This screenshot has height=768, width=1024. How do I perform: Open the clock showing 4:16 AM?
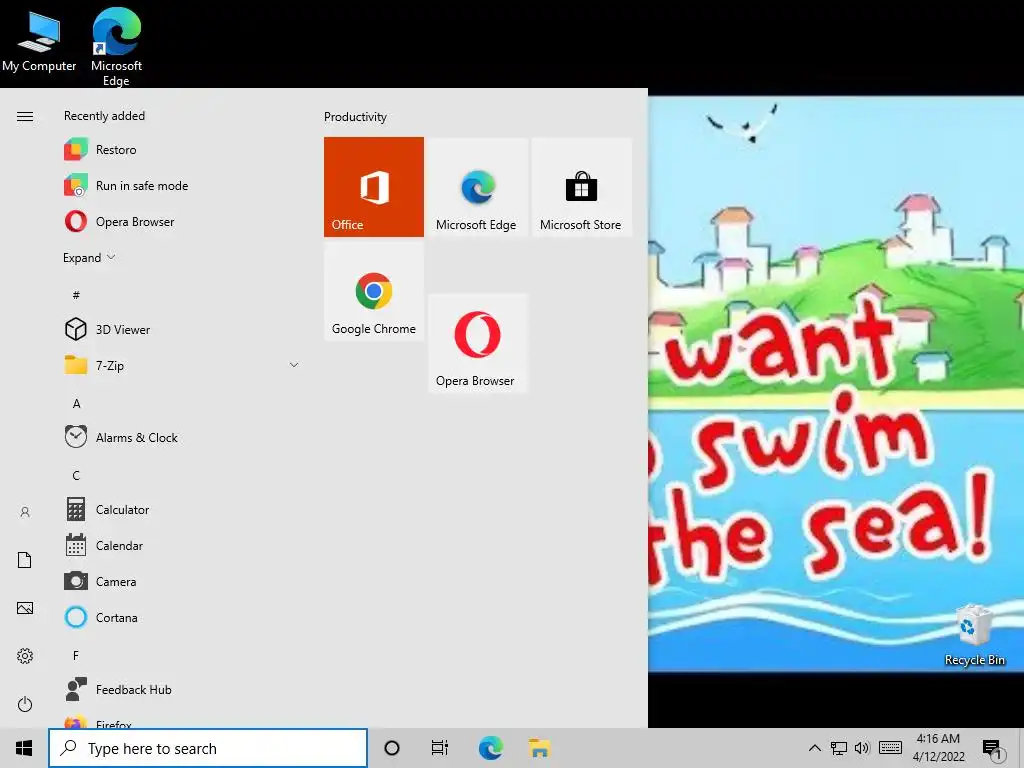coord(938,748)
